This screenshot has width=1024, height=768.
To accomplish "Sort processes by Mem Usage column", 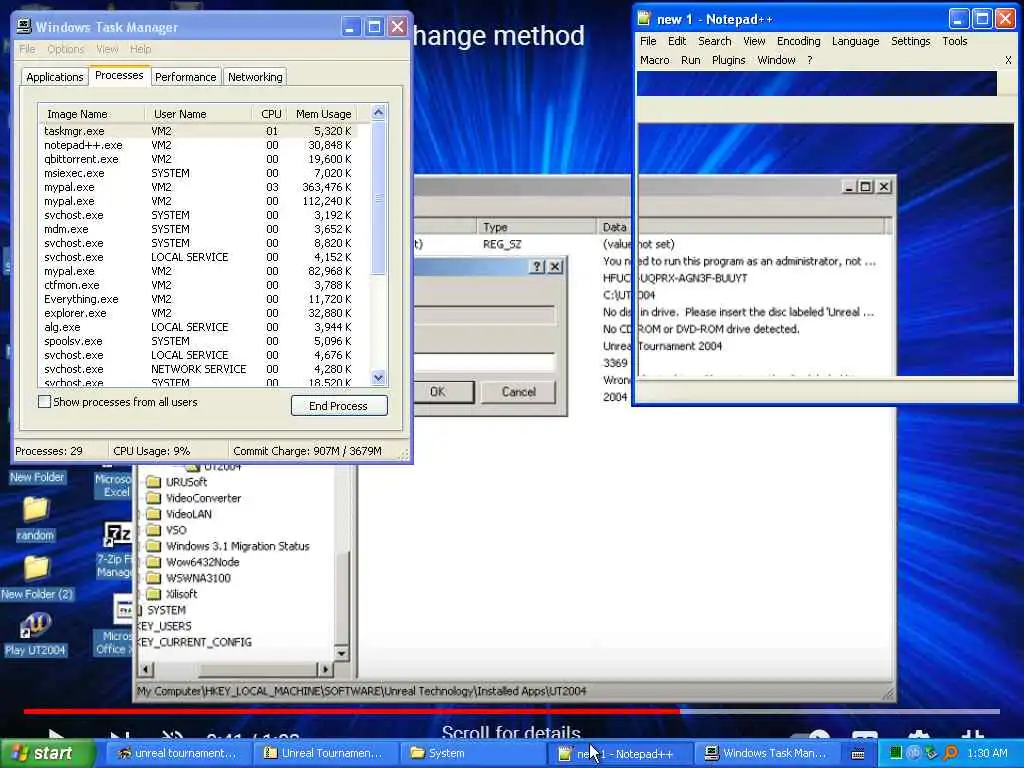I will click(323, 114).
